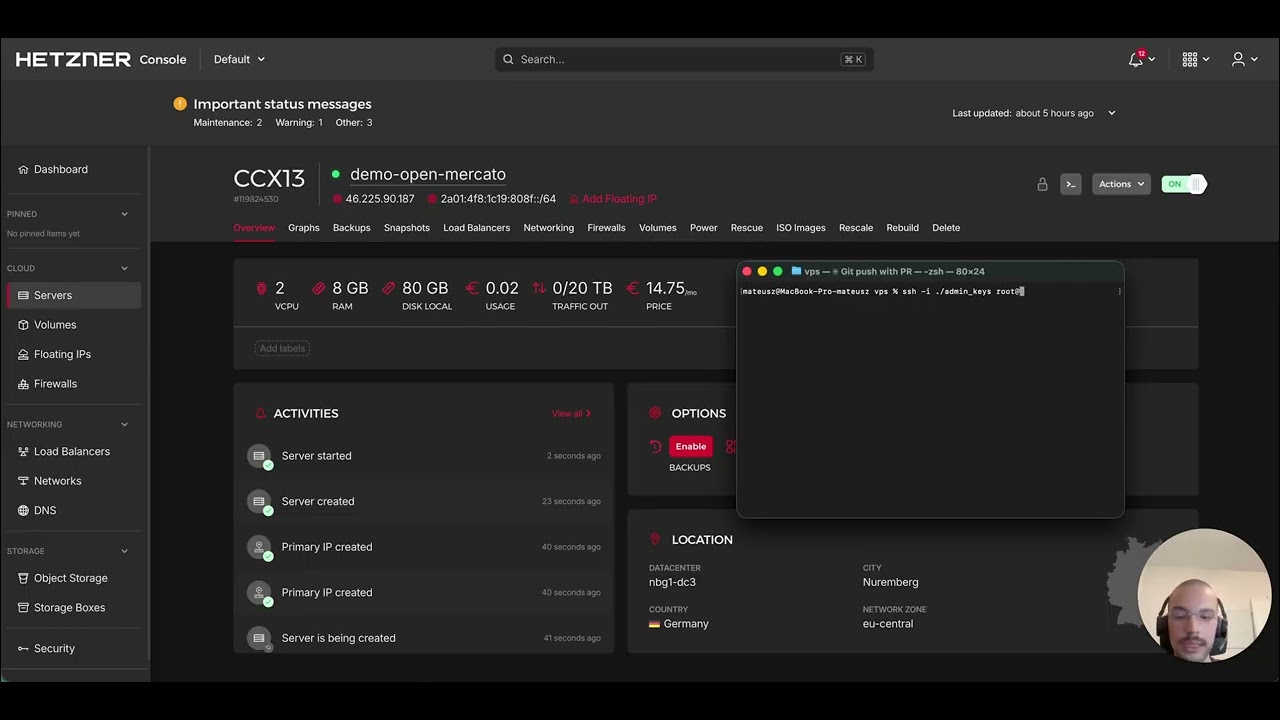This screenshot has width=1280, height=720.
Task: Click Add labels button
Action: [x=282, y=348]
